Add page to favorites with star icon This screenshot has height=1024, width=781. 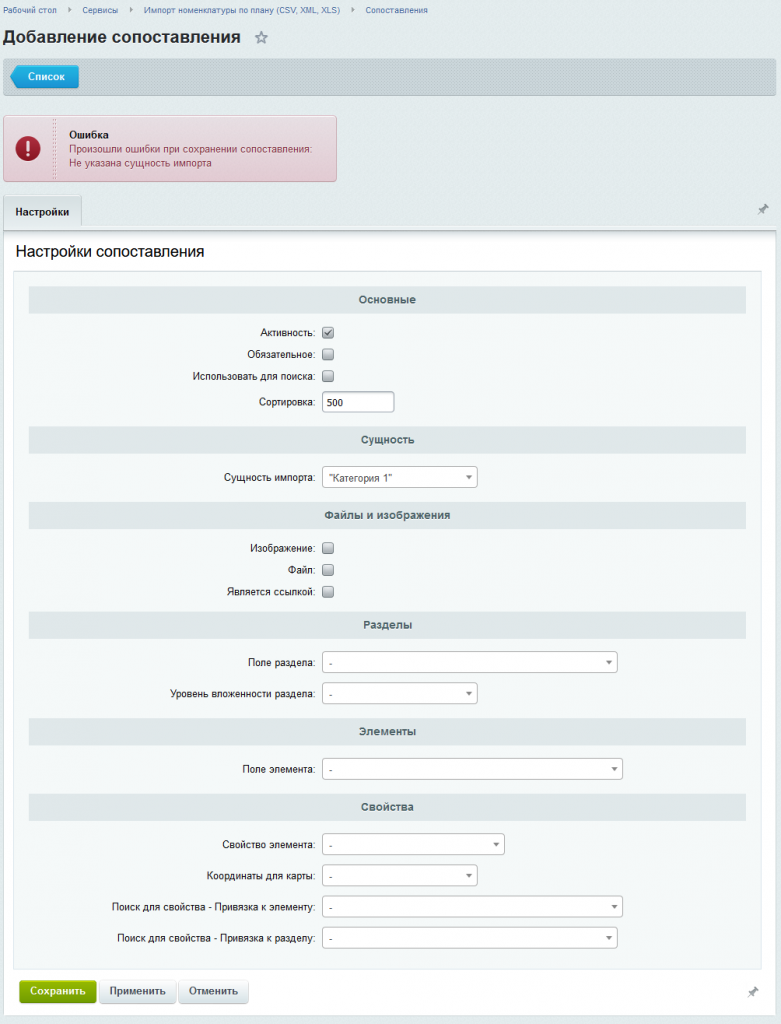tap(261, 37)
